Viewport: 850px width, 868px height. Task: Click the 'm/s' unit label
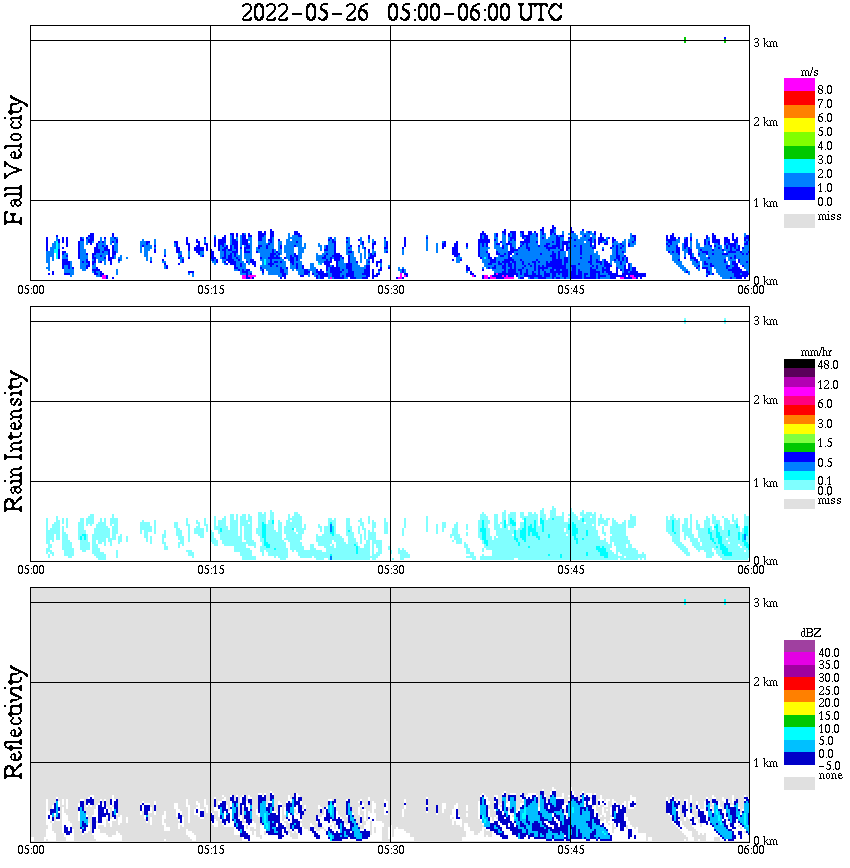coord(809,72)
